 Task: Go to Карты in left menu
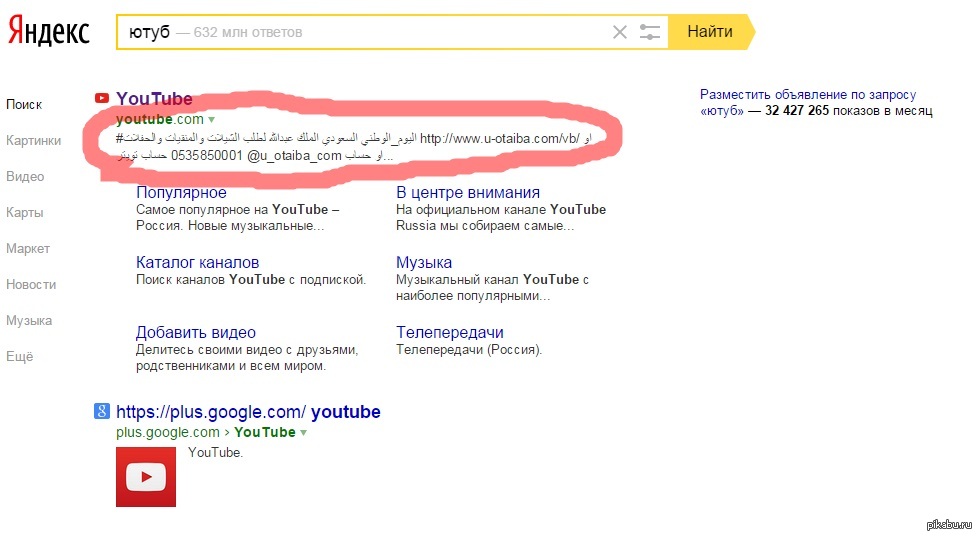(x=24, y=212)
